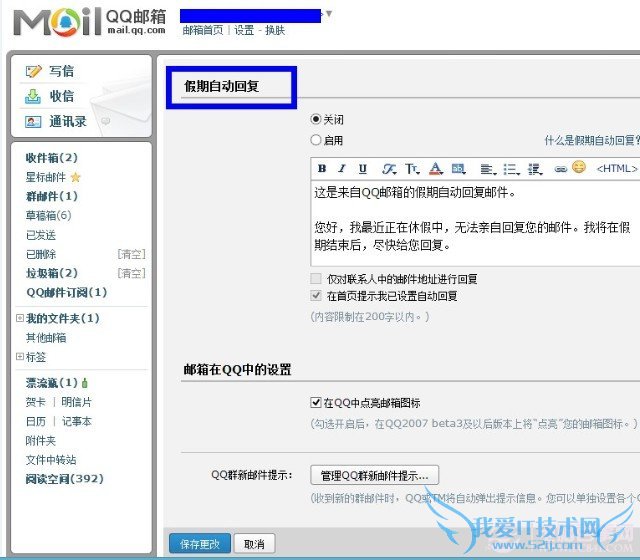Select the 启用 radio button

(x=316, y=140)
